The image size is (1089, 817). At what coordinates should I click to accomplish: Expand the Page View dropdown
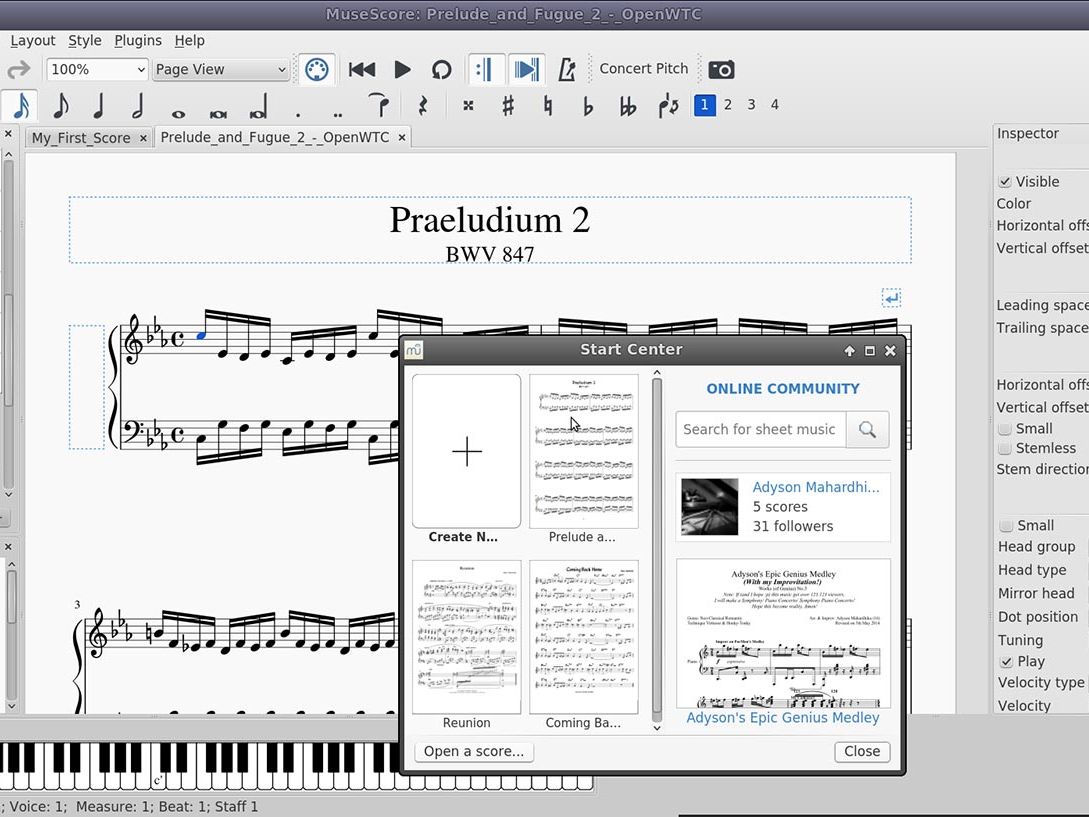click(x=220, y=69)
